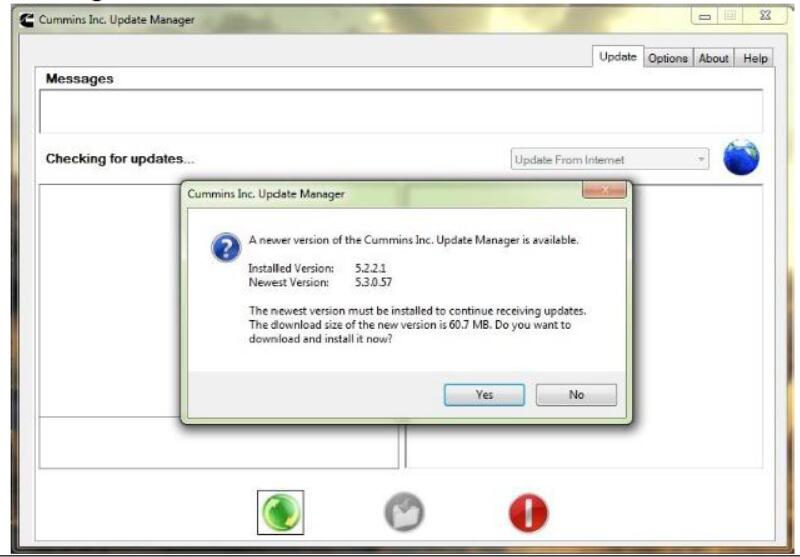Click the Installed Version label in dialog
This screenshot has width=800, height=557.
coord(291,268)
